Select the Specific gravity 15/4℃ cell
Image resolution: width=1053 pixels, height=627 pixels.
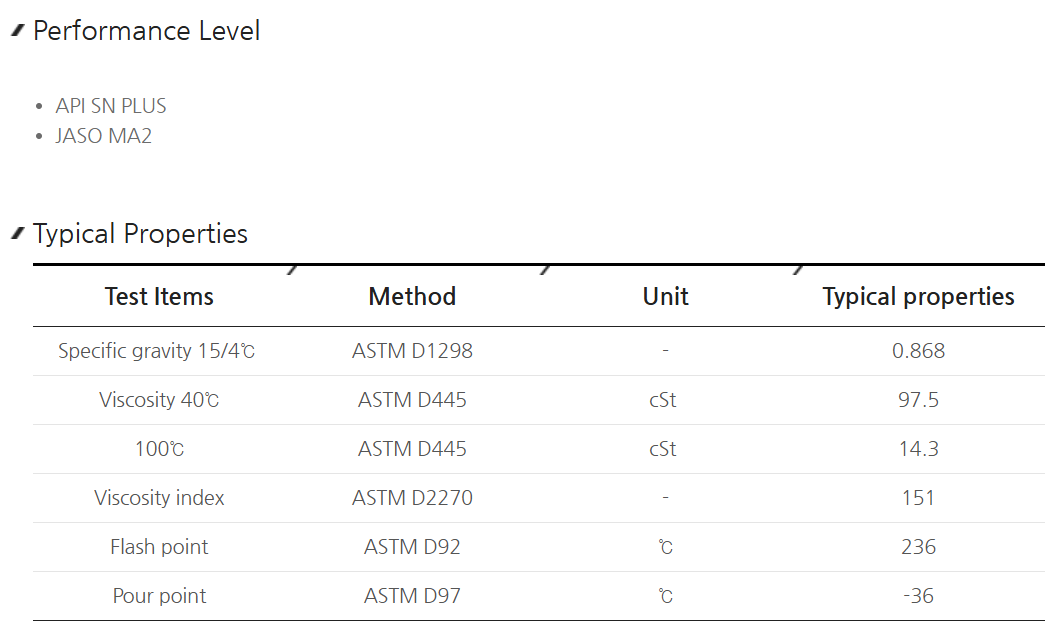point(156,351)
